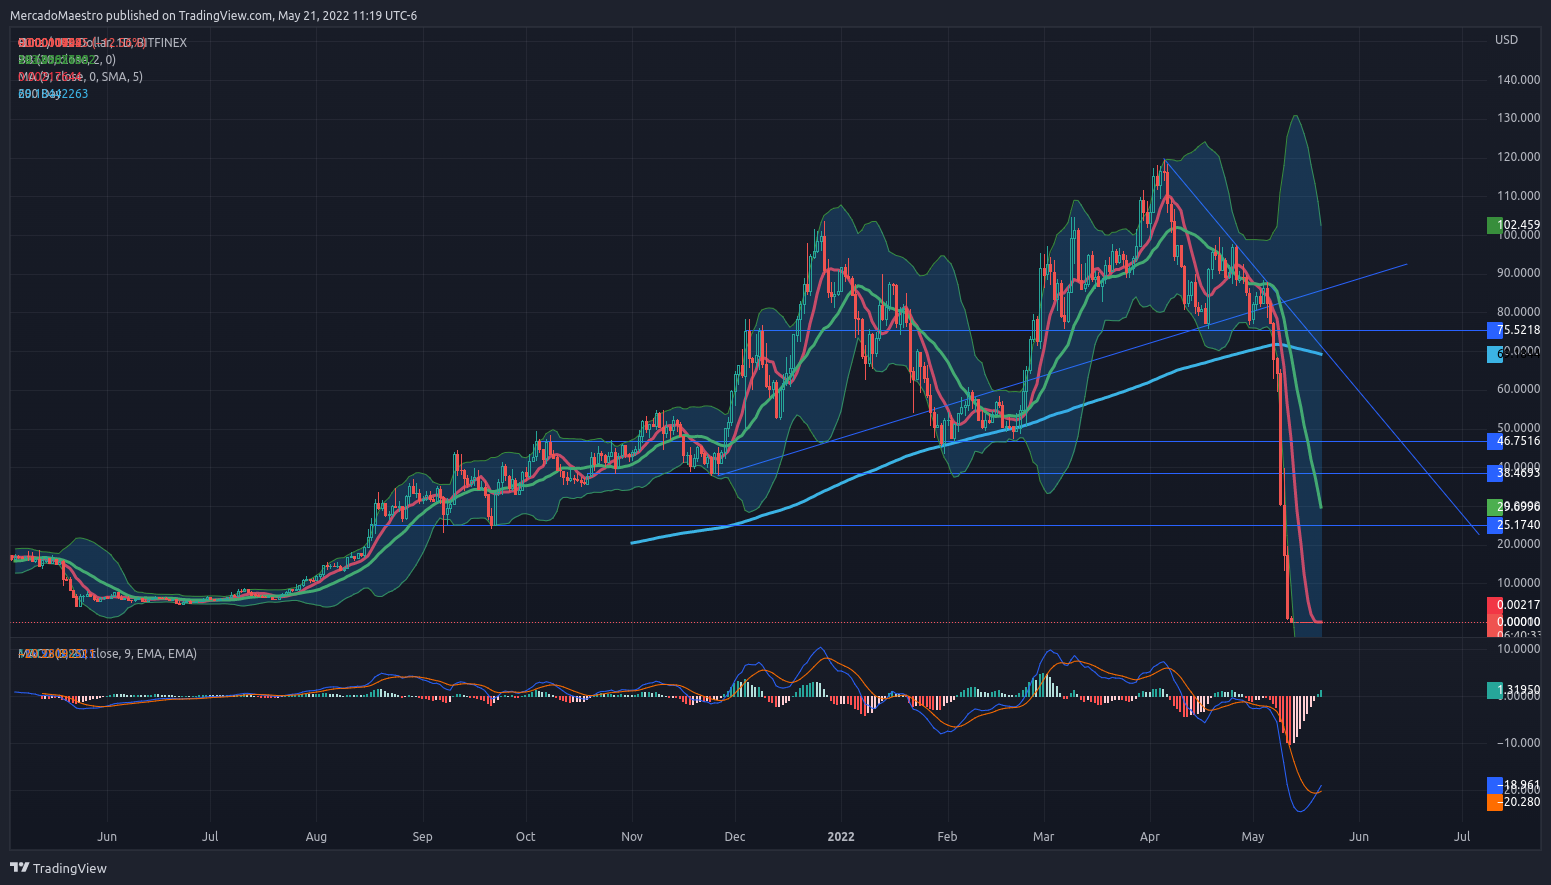Click the Aug label on time axis
This screenshot has height=885, width=1551.
pyautogui.click(x=316, y=837)
